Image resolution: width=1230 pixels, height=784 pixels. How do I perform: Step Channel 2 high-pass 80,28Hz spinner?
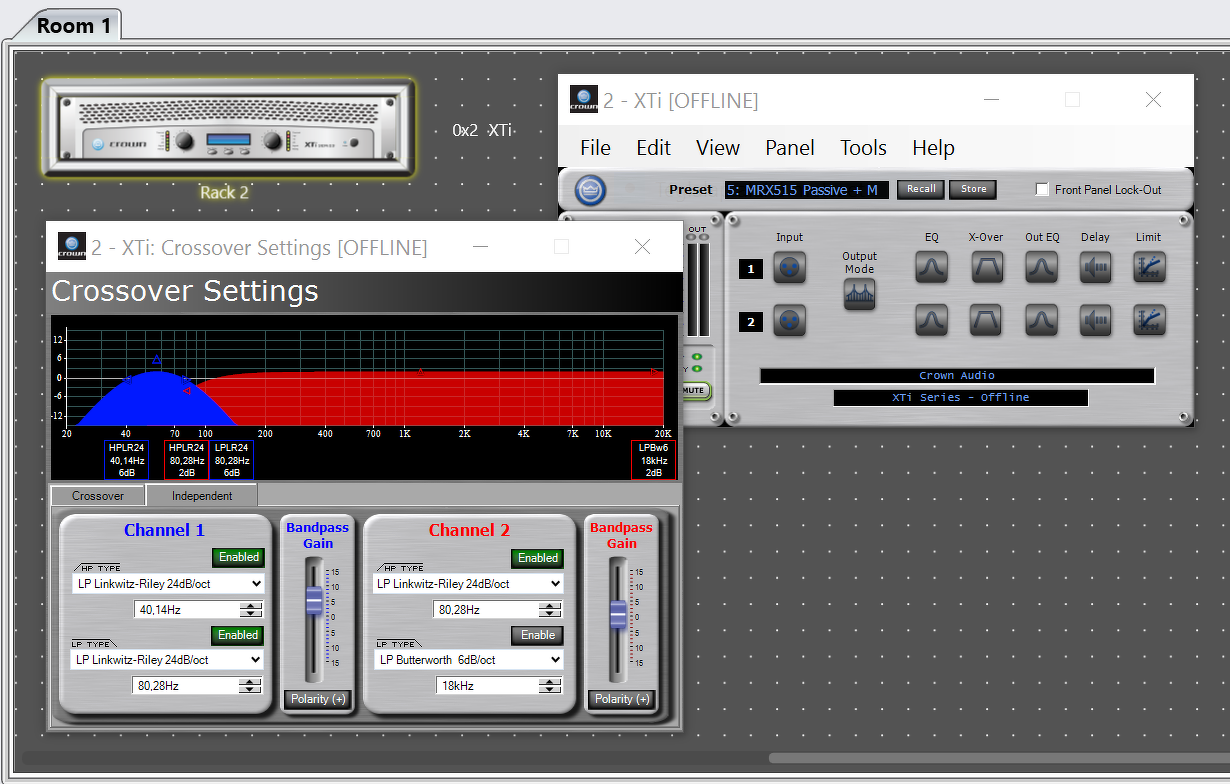[550, 609]
